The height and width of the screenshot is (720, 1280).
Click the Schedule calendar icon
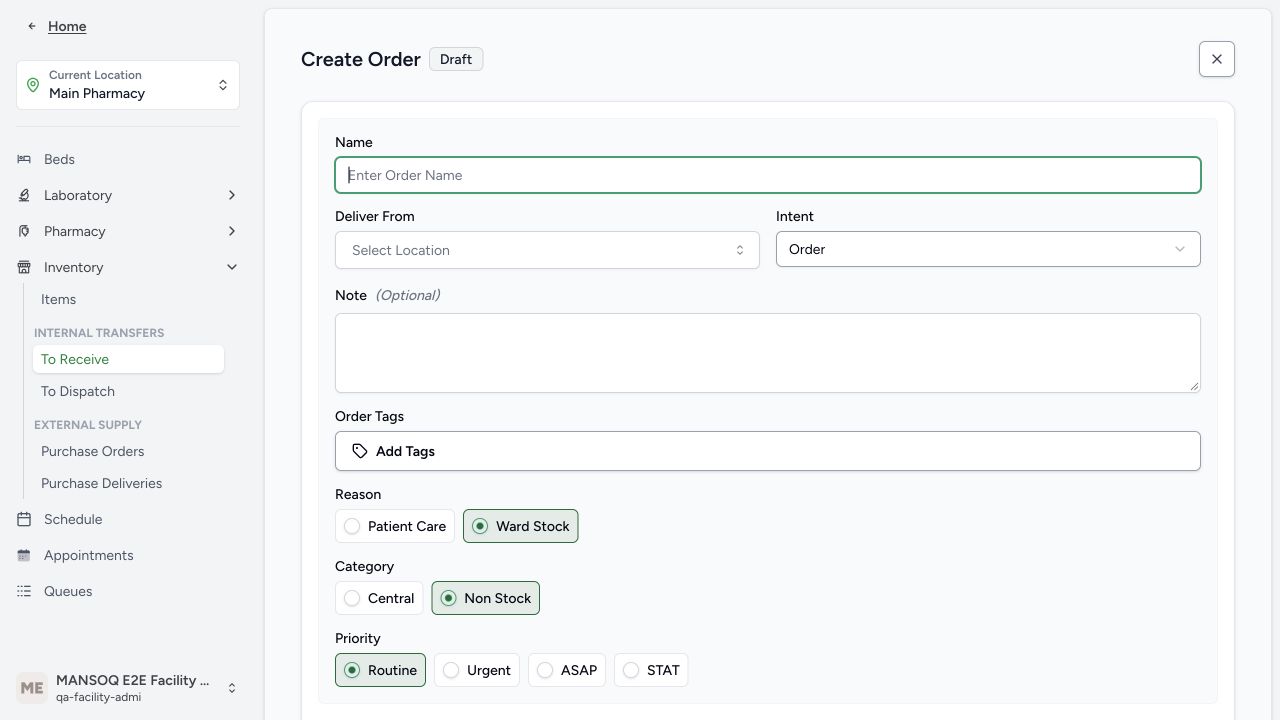(24, 519)
